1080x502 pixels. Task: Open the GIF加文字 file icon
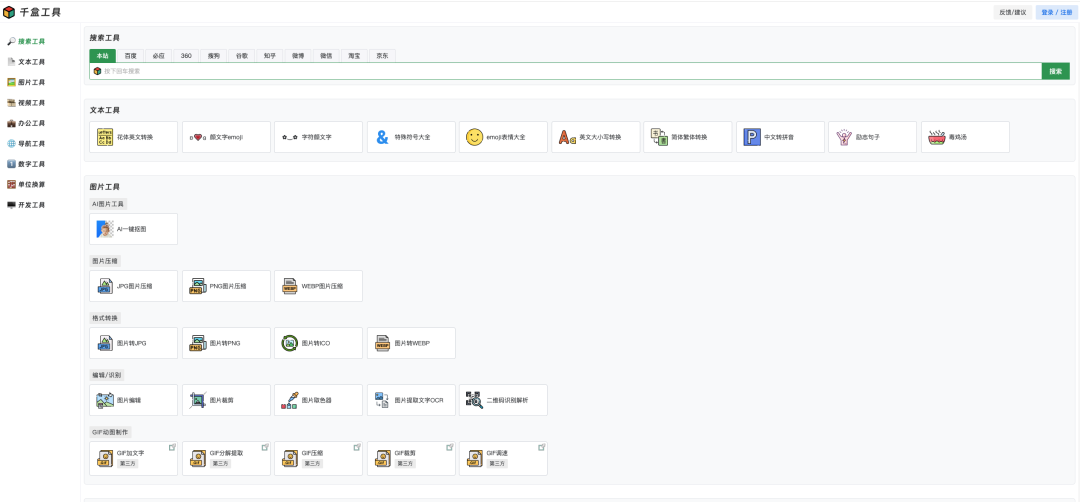point(105,459)
